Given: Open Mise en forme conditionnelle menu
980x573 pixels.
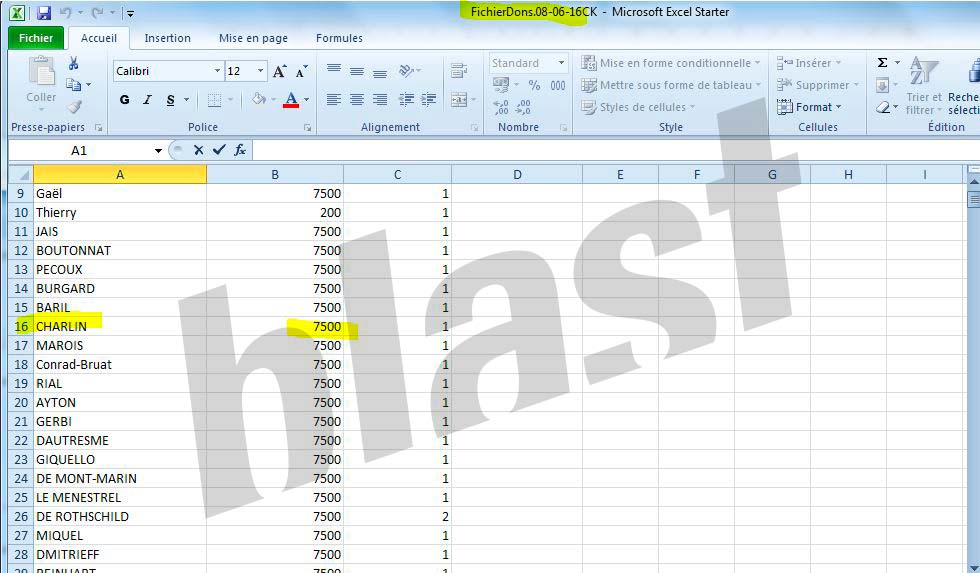Looking at the screenshot, I should coord(671,63).
